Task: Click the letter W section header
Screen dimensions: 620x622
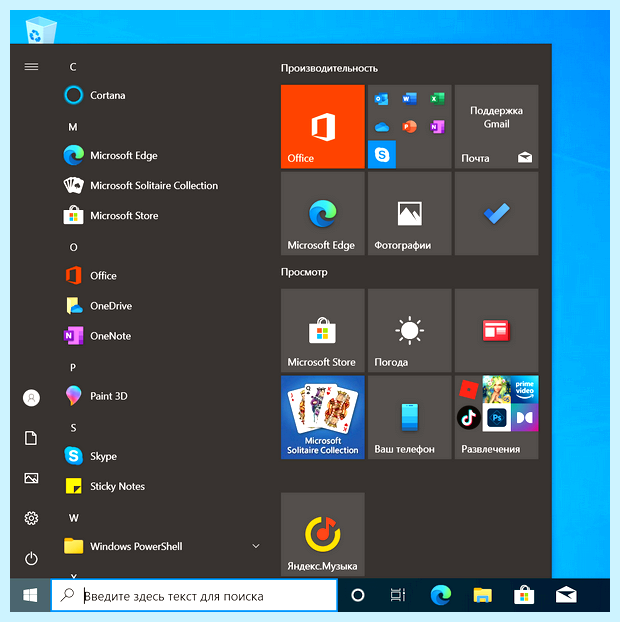Action: tap(73, 518)
